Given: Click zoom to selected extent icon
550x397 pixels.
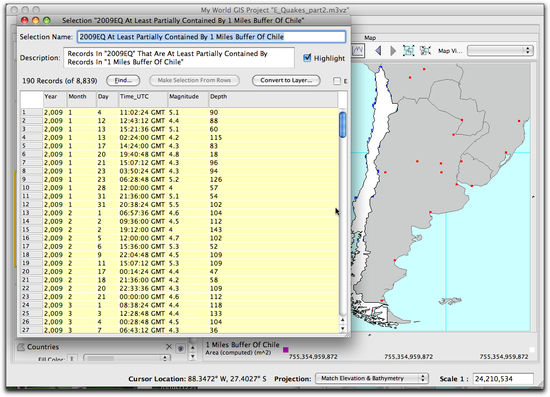Looking at the screenshot, I should 425,51.
